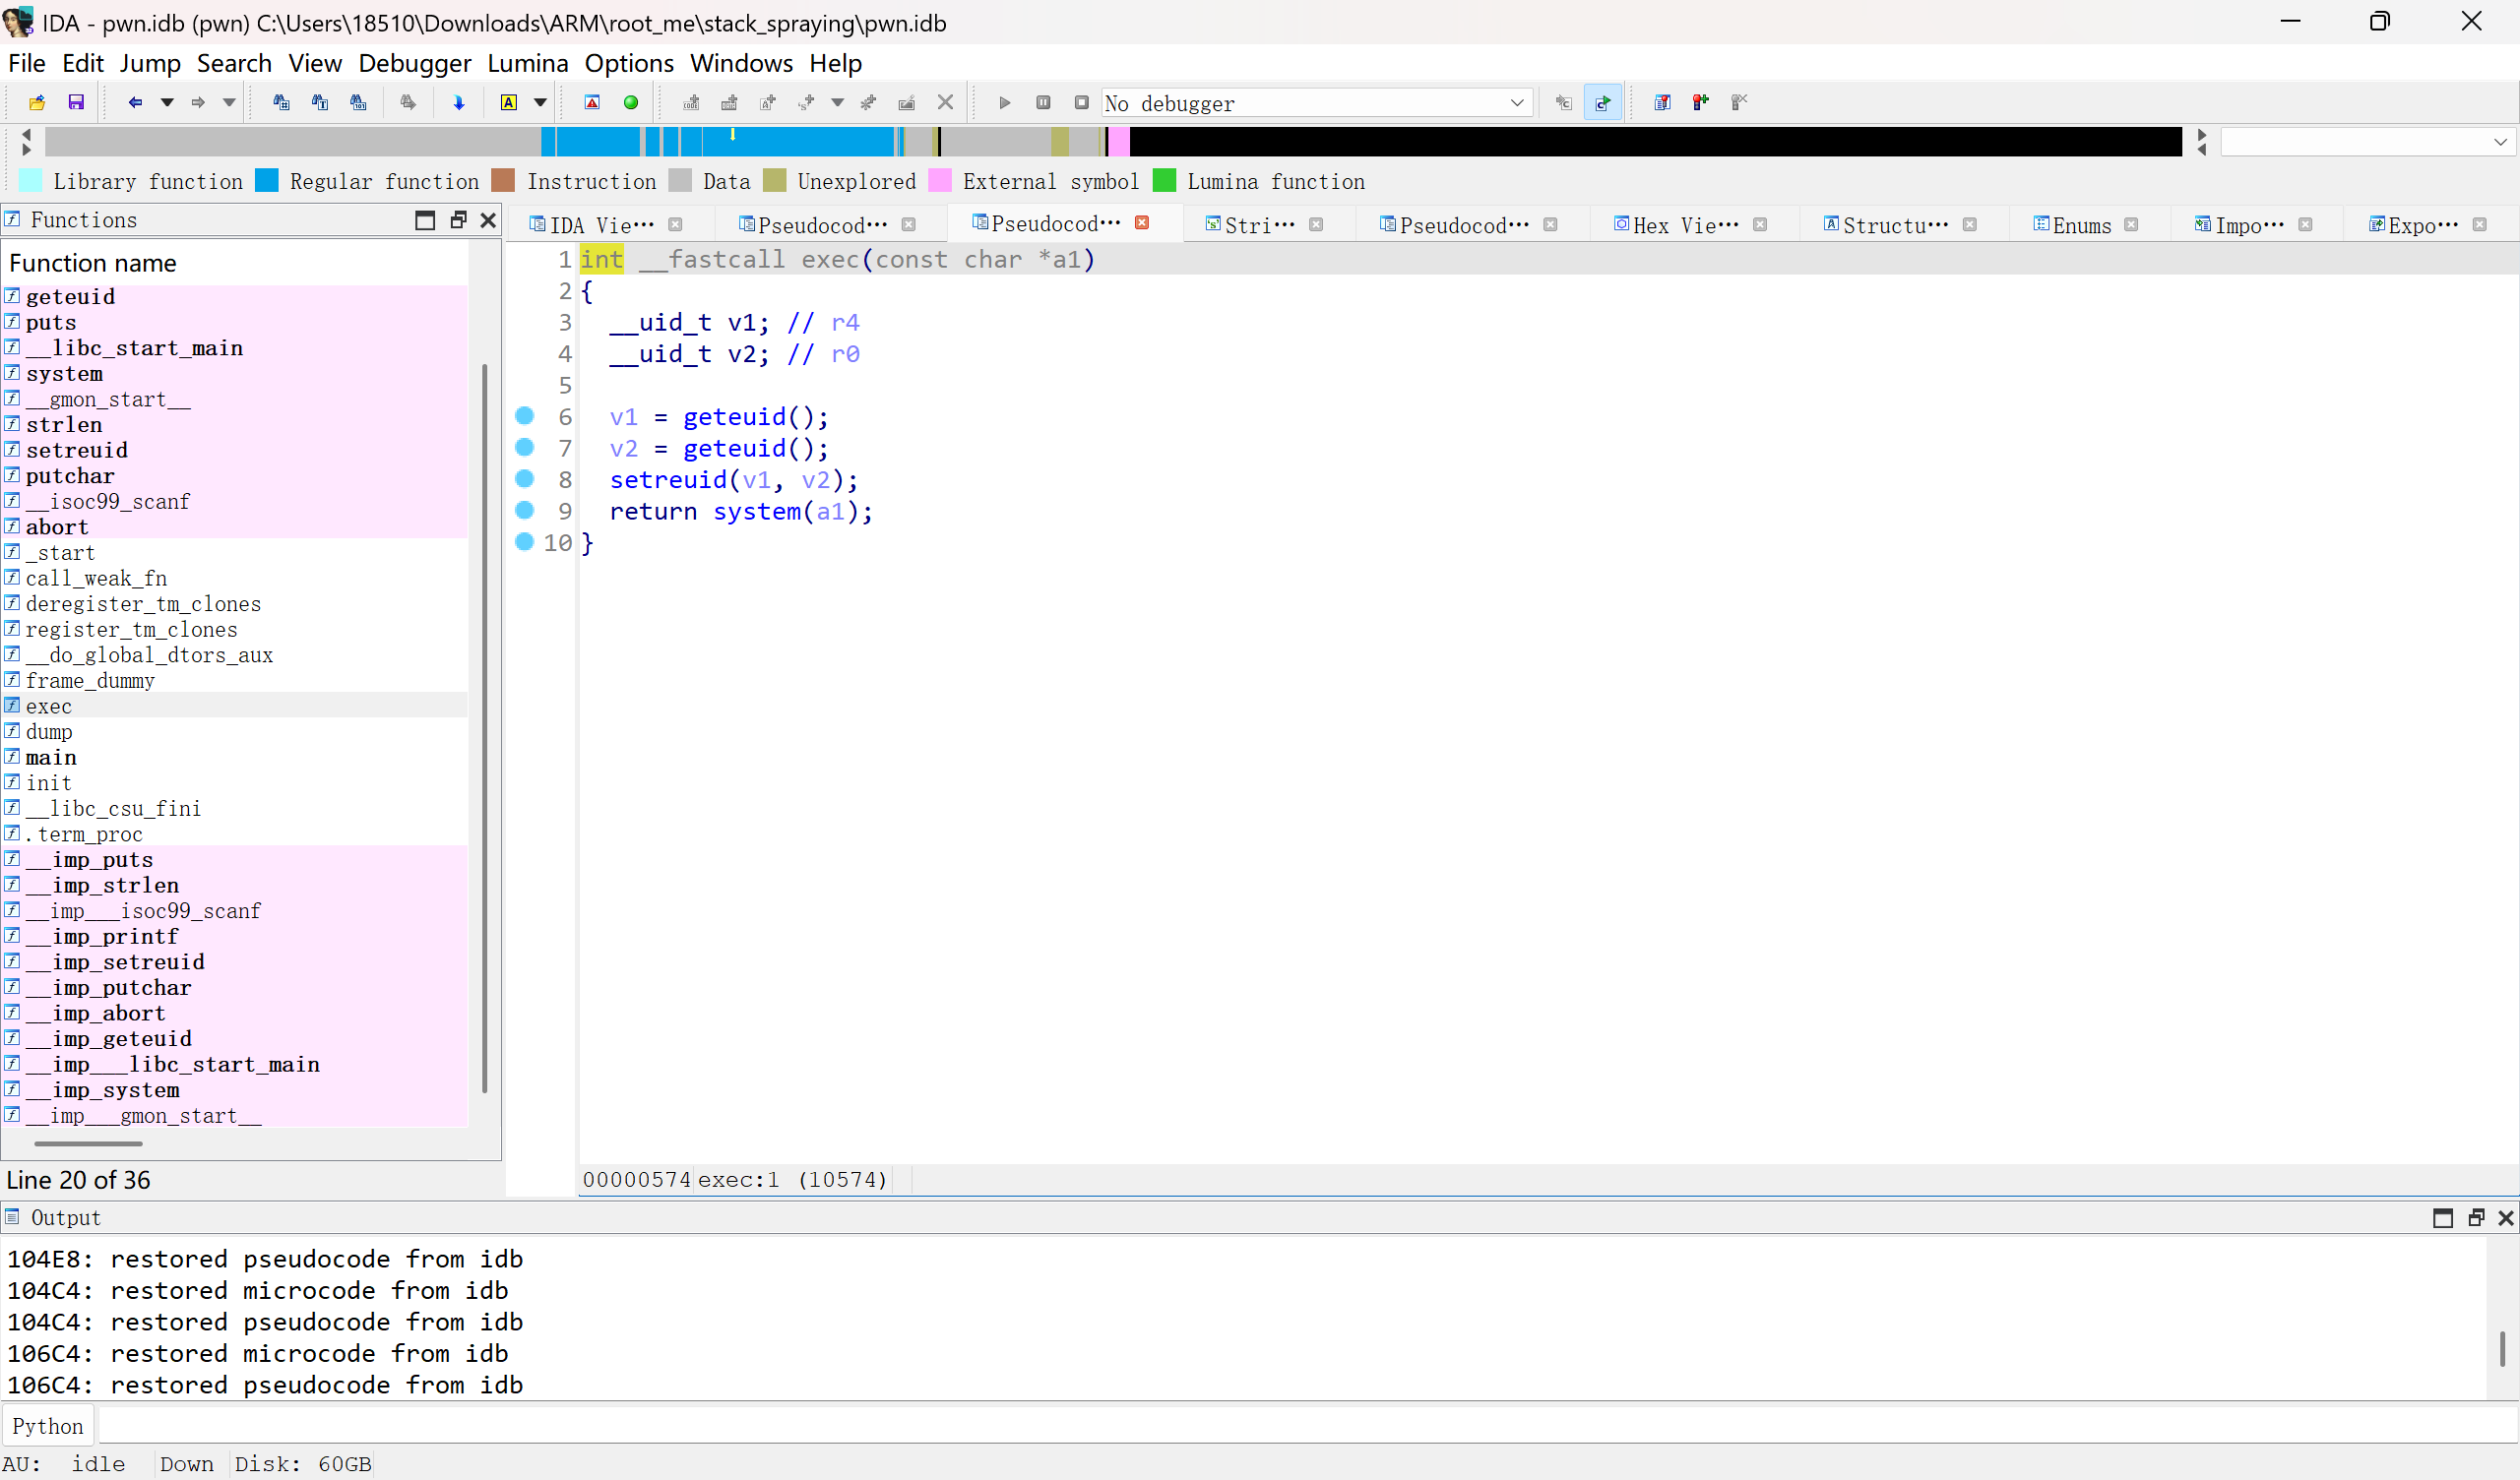Switch to the Strings tab

[x=1259, y=225]
